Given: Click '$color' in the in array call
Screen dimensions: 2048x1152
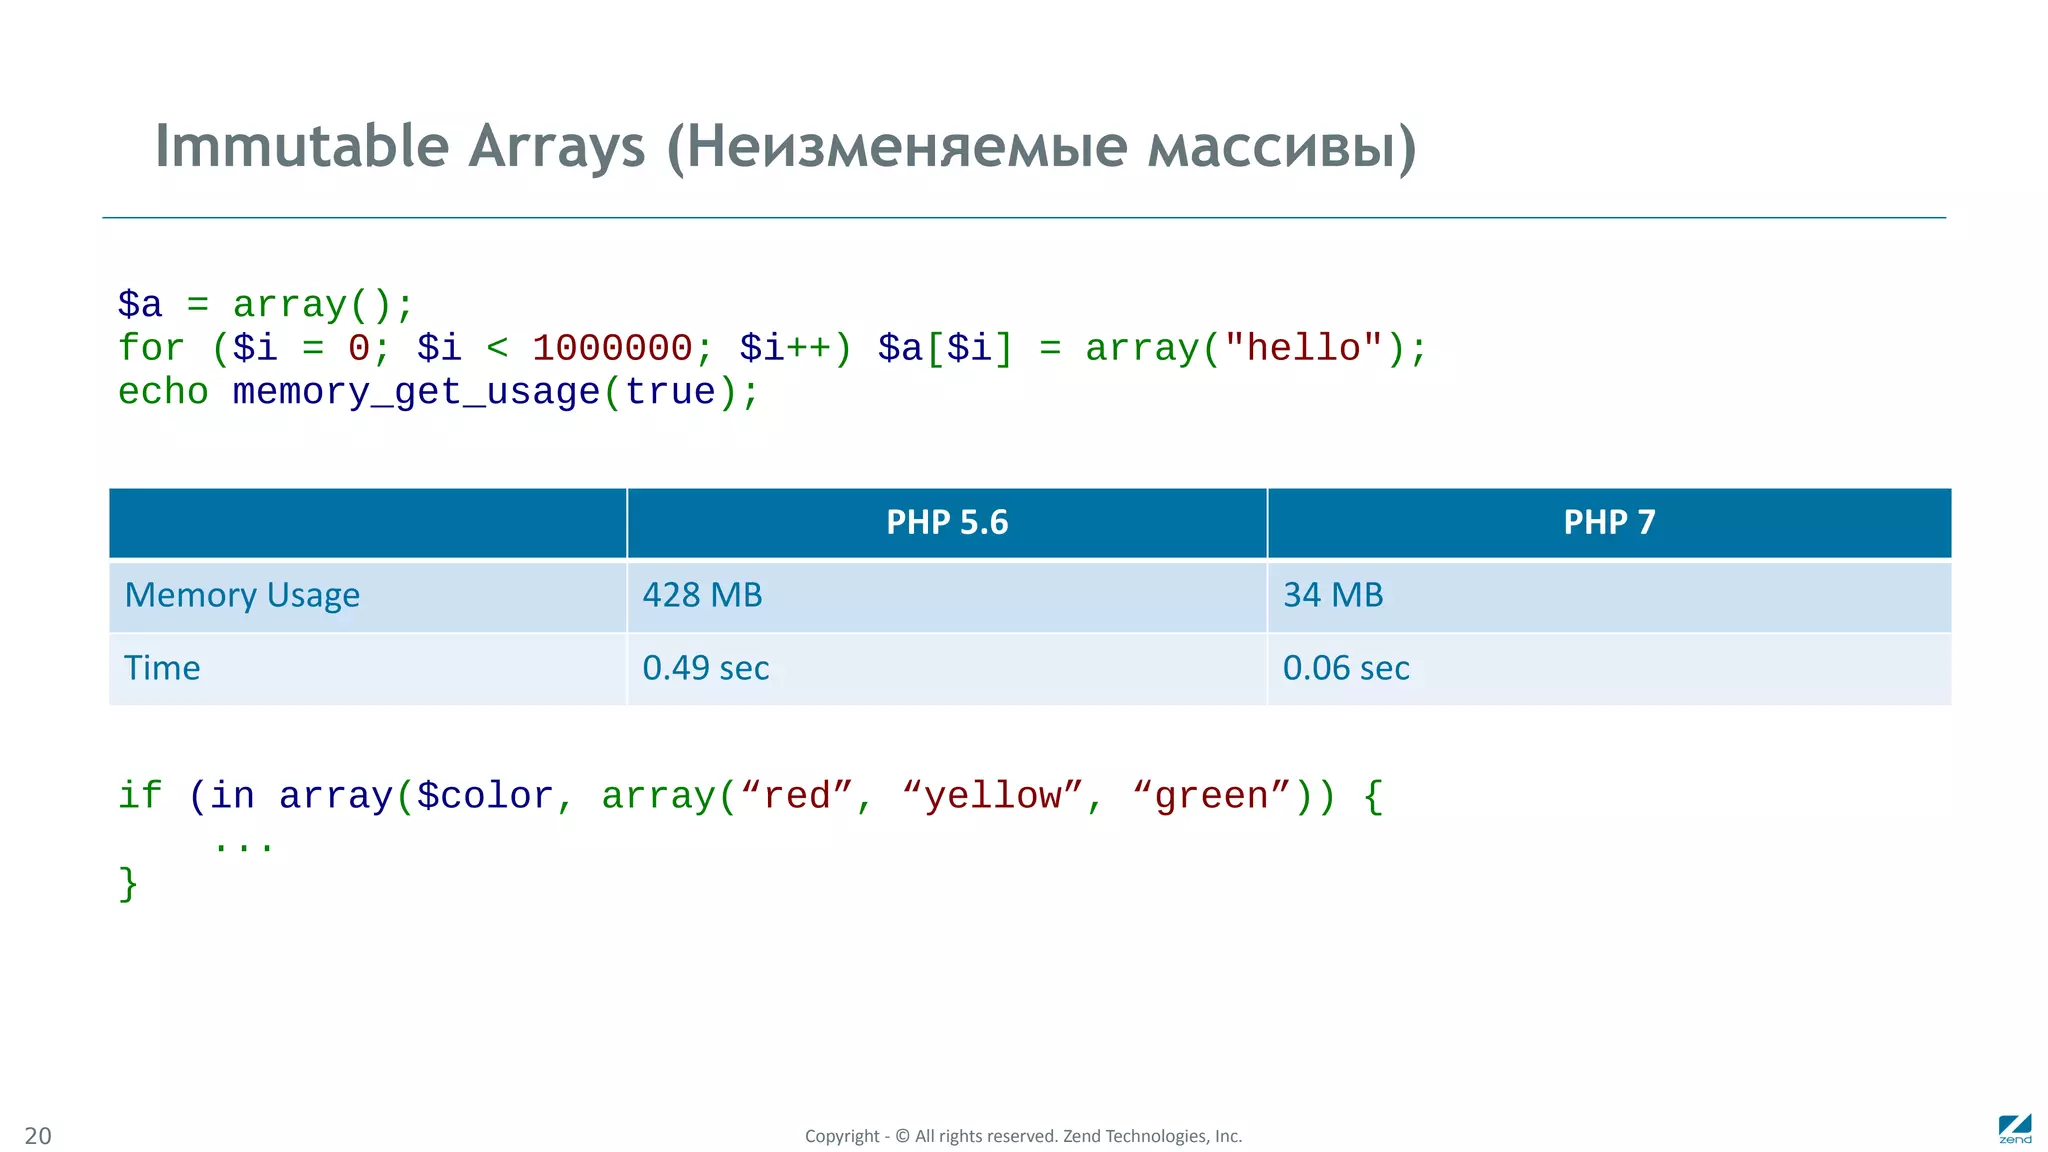Looking at the screenshot, I should coord(485,797).
